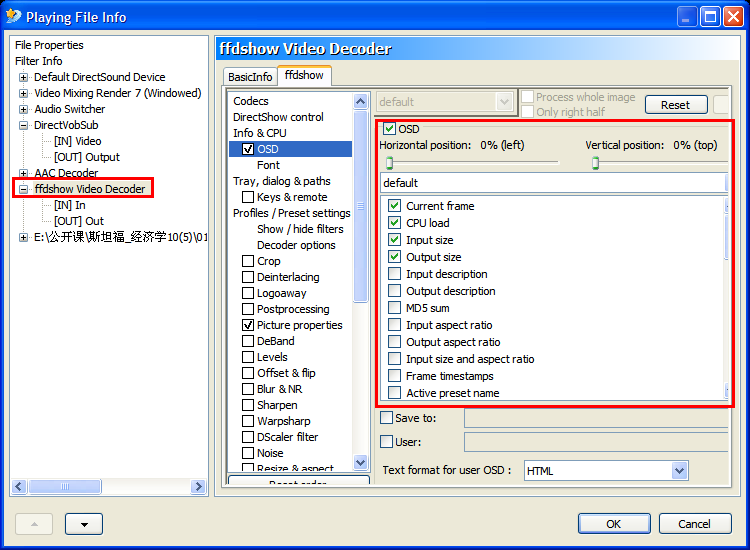Open the Font settings entry
The width and height of the screenshot is (750, 550).
click(x=268, y=165)
